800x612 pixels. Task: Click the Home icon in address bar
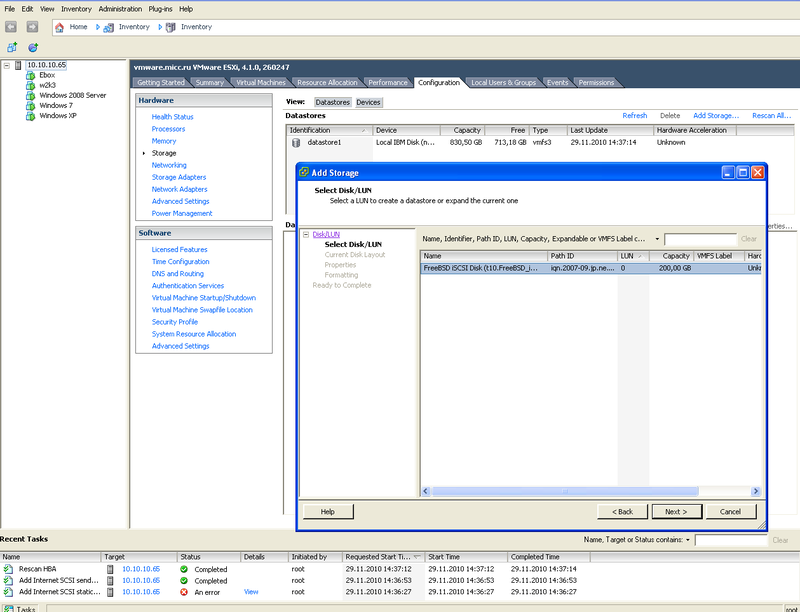(60, 27)
